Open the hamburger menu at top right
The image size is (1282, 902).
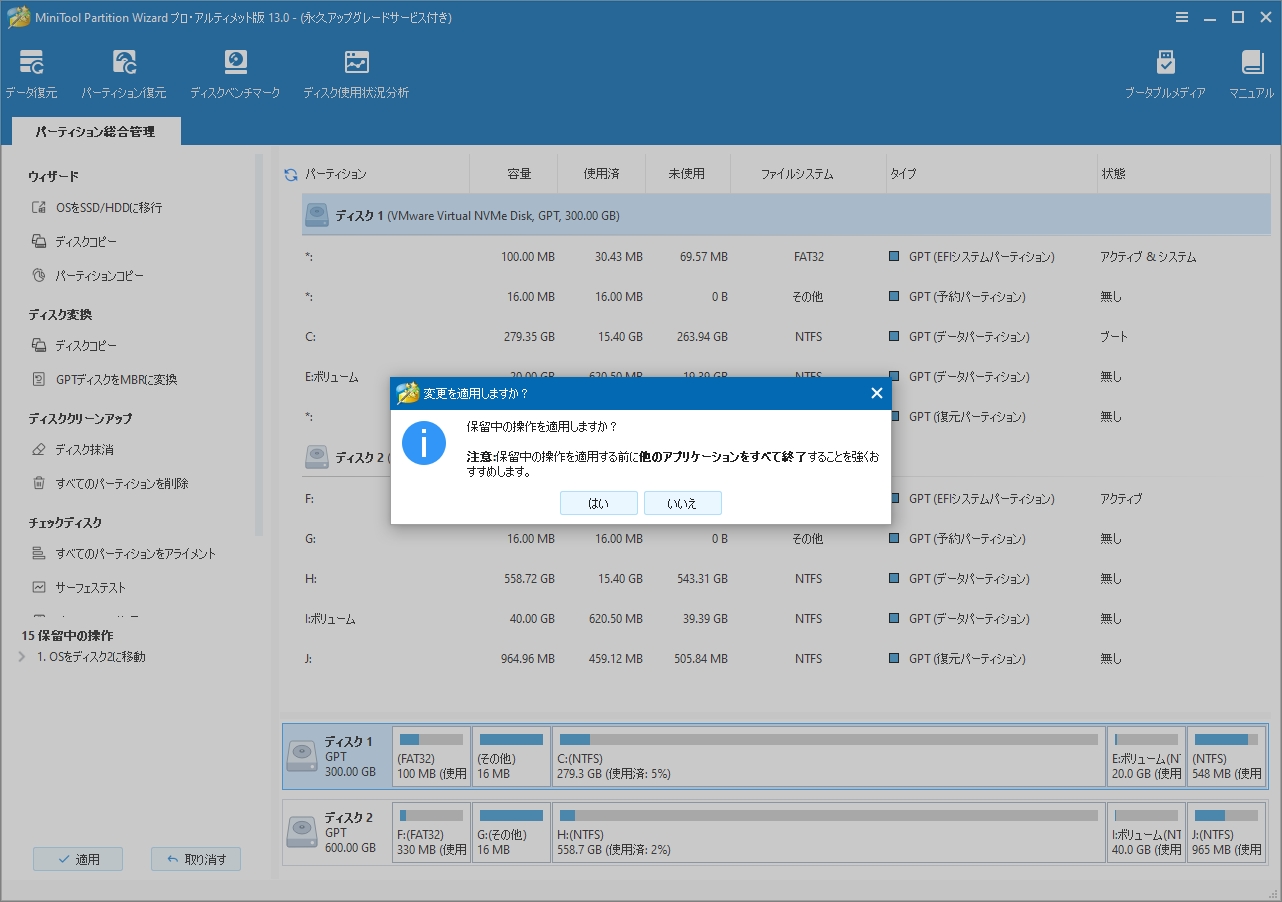[x=1182, y=17]
